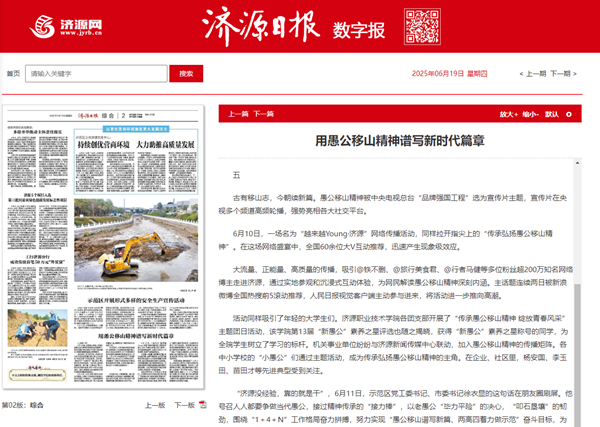Click the ornate framed box at page bottom-left
Image resolution: width=600 pixels, height=427 pixels.
pos(38,373)
